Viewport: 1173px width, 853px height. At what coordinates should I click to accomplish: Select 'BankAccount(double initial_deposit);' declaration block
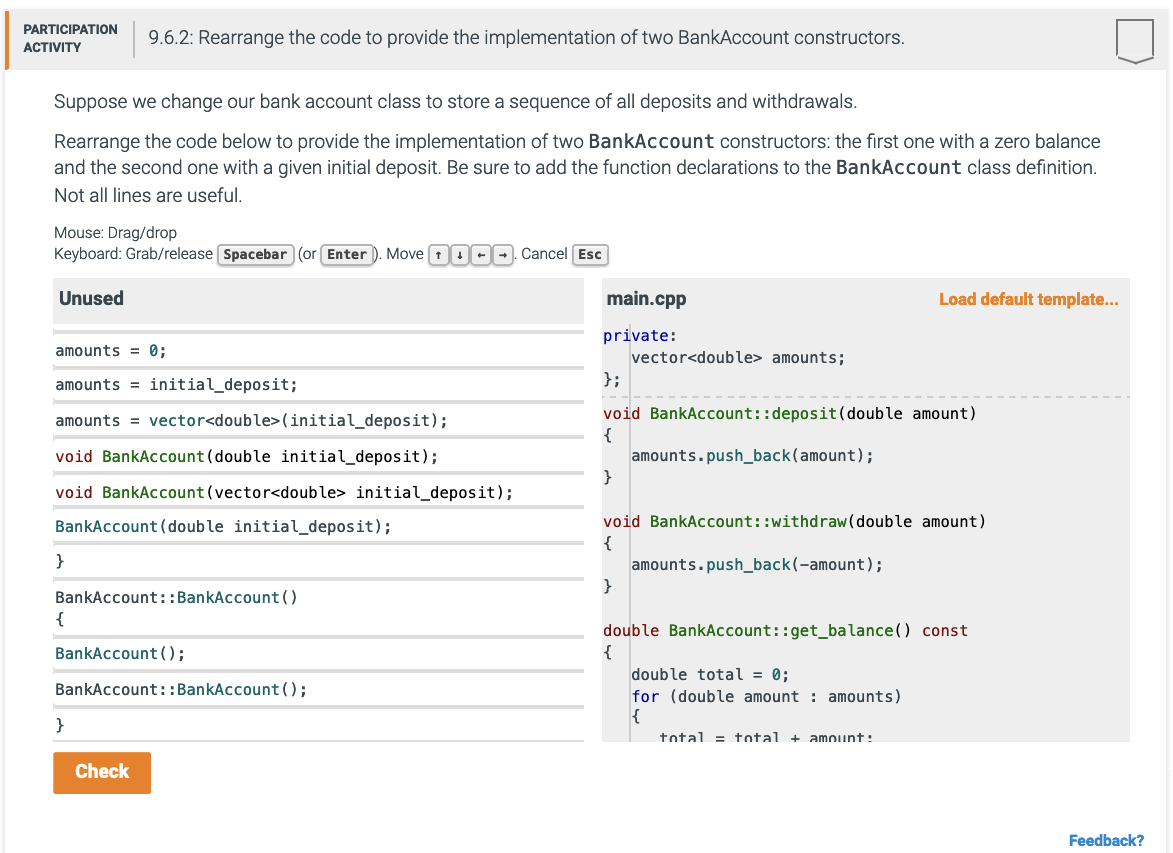coord(223,527)
